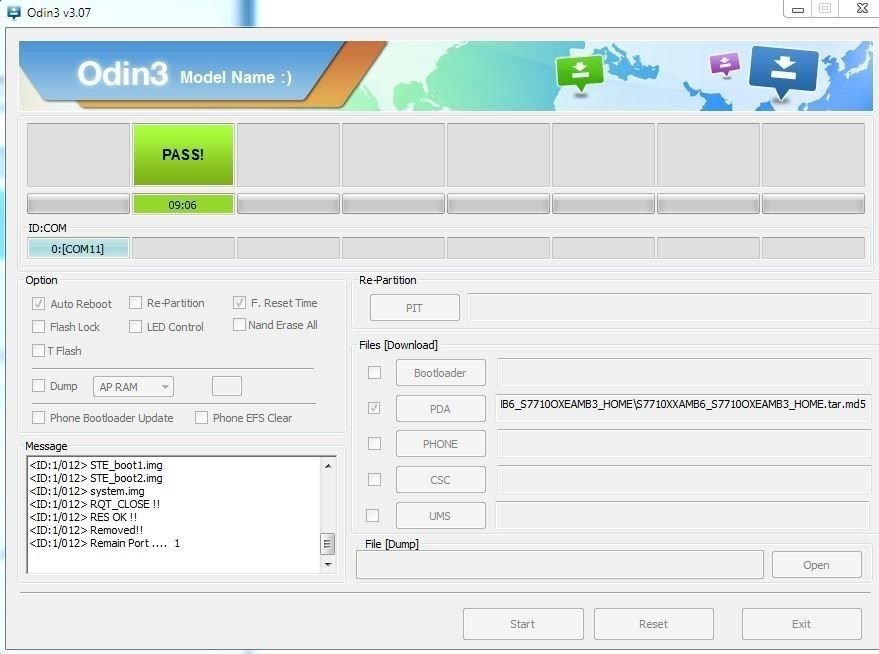
Task: Click the UMS file button
Action: pyautogui.click(x=440, y=516)
